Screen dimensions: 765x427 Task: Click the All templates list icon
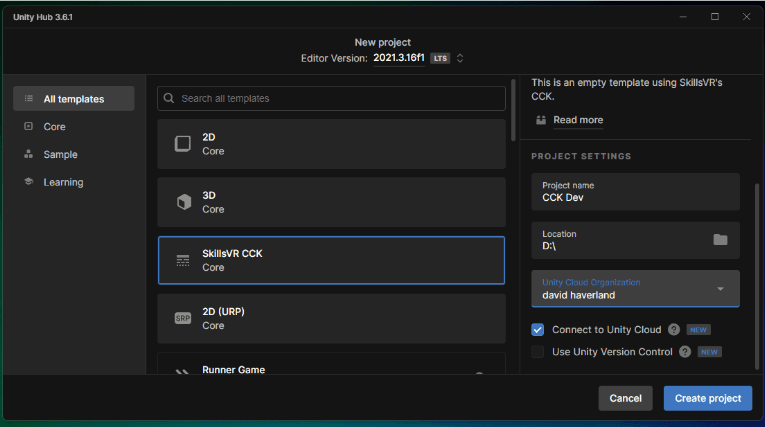[29, 99]
